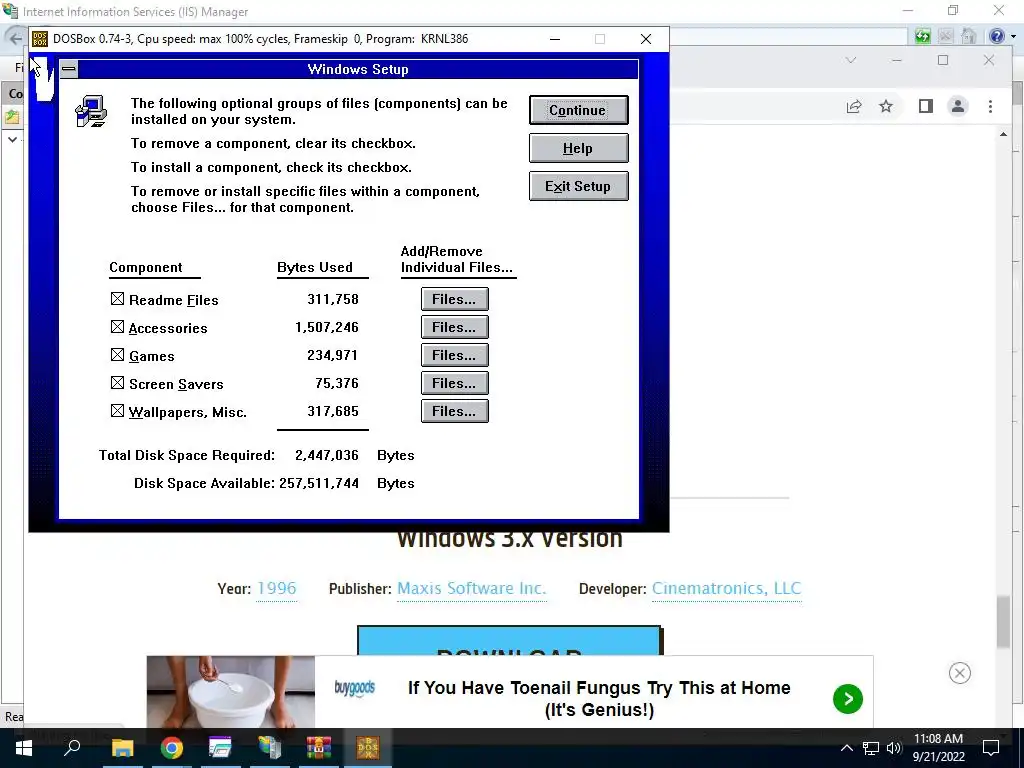Viewport: 1024px width, 768px height.
Task: Open Files... for Screen Savers
Action: pyautogui.click(x=455, y=383)
